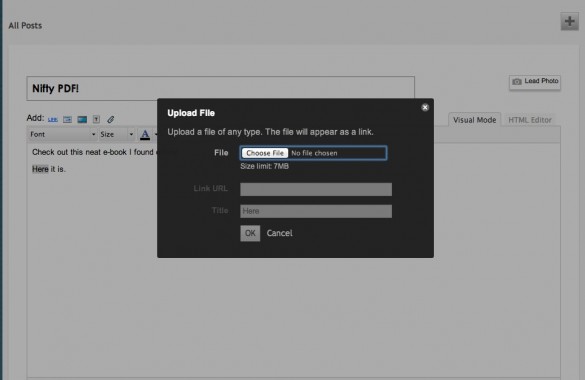Click the Add video icon in Add row
The height and width of the screenshot is (380, 585).
click(x=82, y=120)
